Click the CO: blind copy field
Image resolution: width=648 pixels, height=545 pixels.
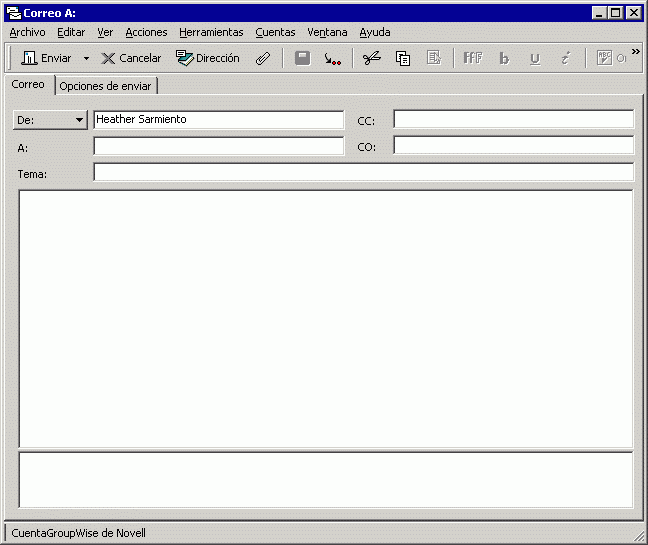click(x=514, y=145)
